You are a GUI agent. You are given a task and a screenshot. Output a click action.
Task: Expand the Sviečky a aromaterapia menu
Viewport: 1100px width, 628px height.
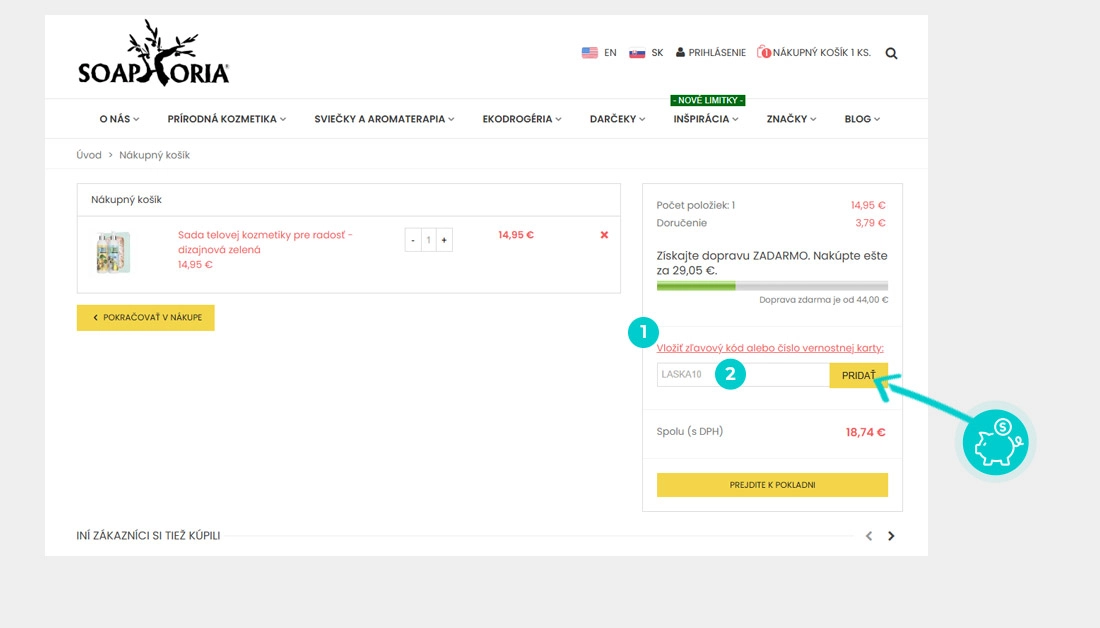point(384,119)
